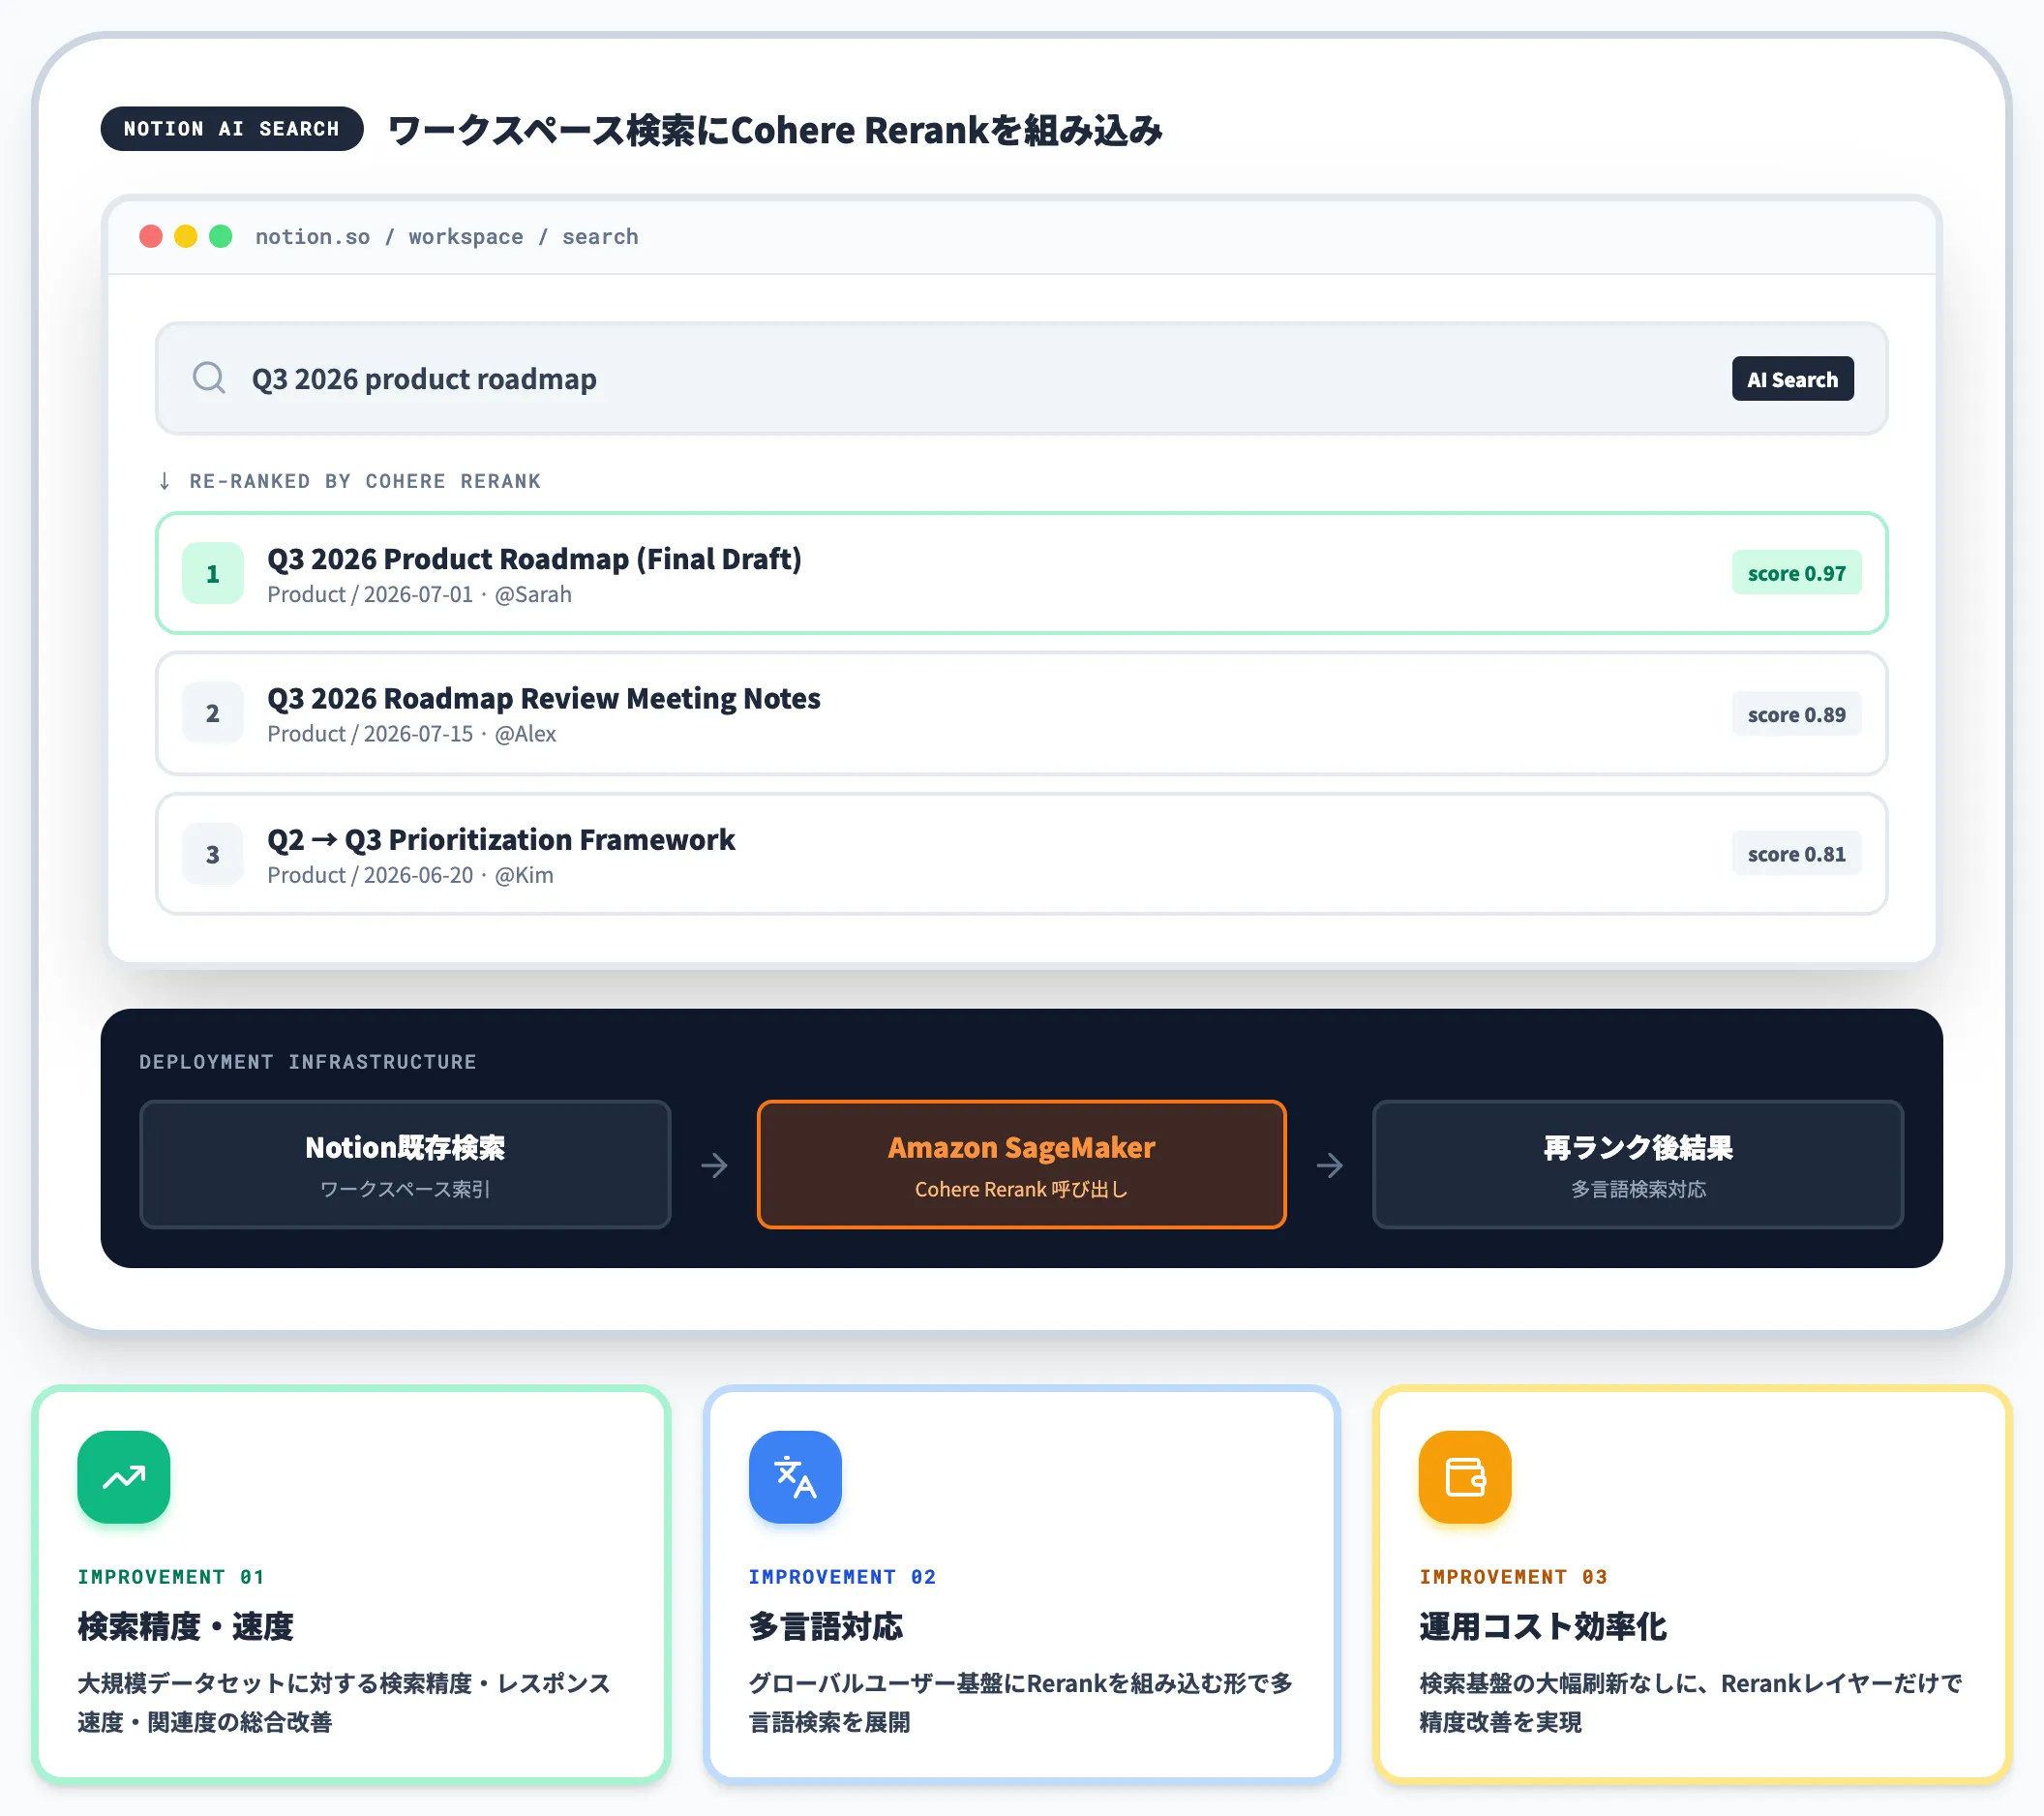Click the ワークスペース検索にCohere Rerankを組み込み headline

[775, 130]
